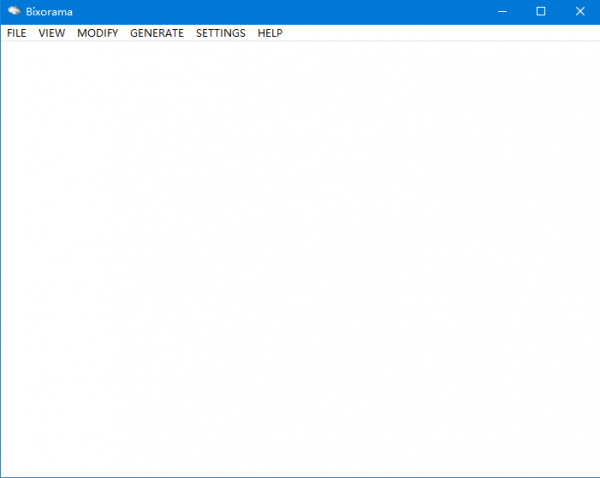Open the HELP menu

270,33
